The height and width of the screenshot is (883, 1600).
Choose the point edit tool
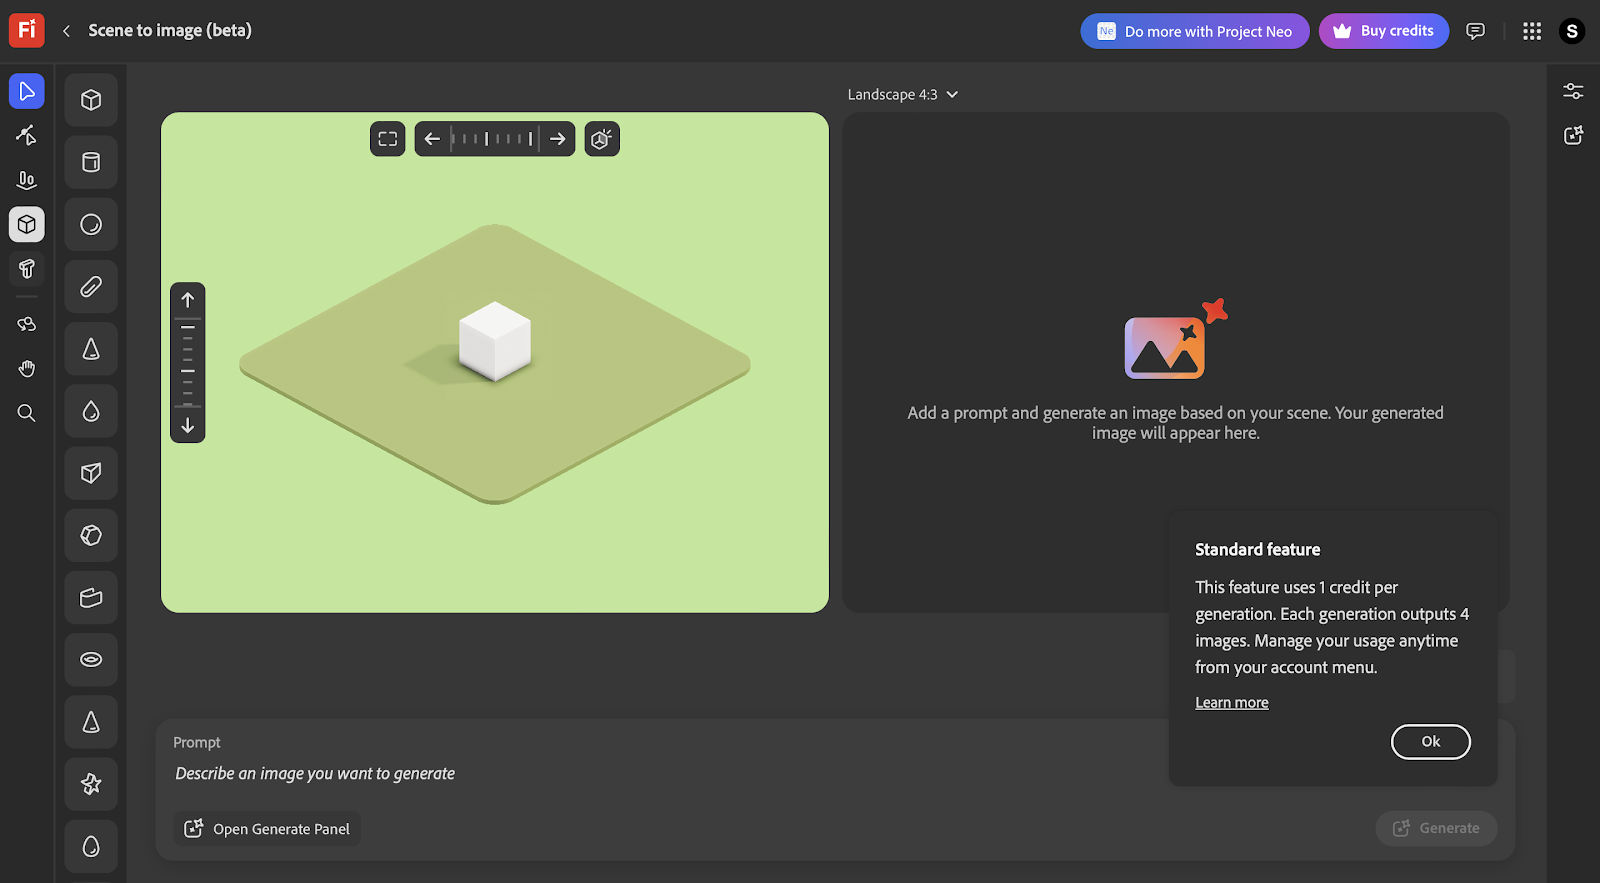[x=27, y=135]
